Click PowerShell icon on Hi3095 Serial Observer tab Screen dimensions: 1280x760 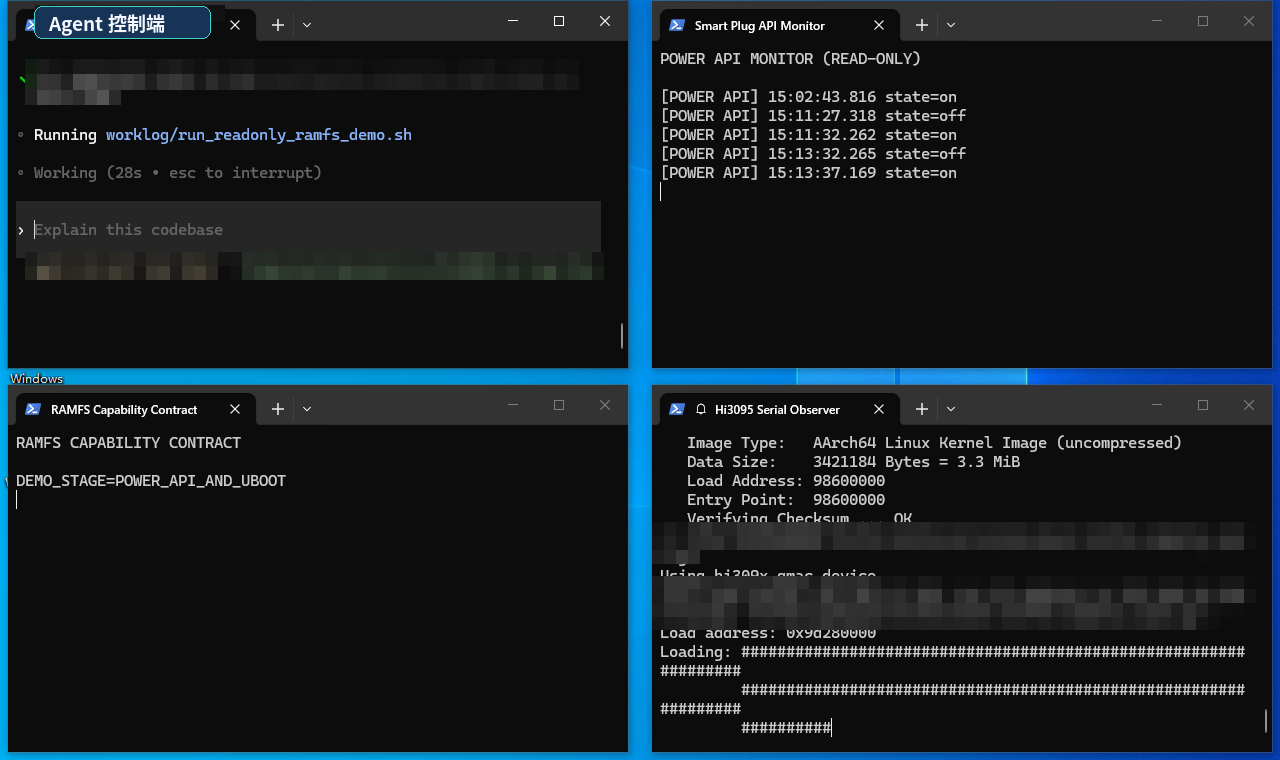click(677, 409)
